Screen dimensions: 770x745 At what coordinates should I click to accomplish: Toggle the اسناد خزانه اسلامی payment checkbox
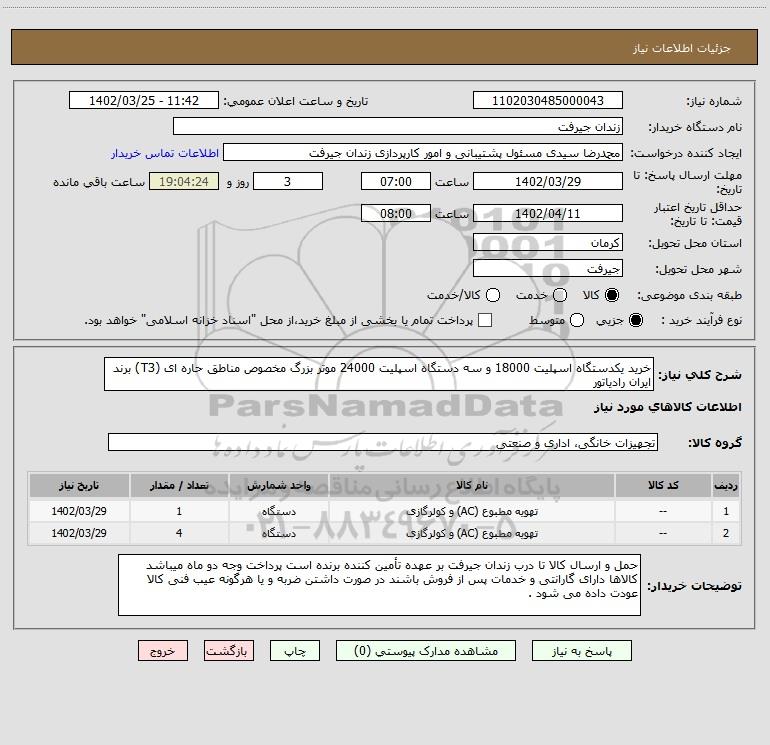(x=485, y=320)
